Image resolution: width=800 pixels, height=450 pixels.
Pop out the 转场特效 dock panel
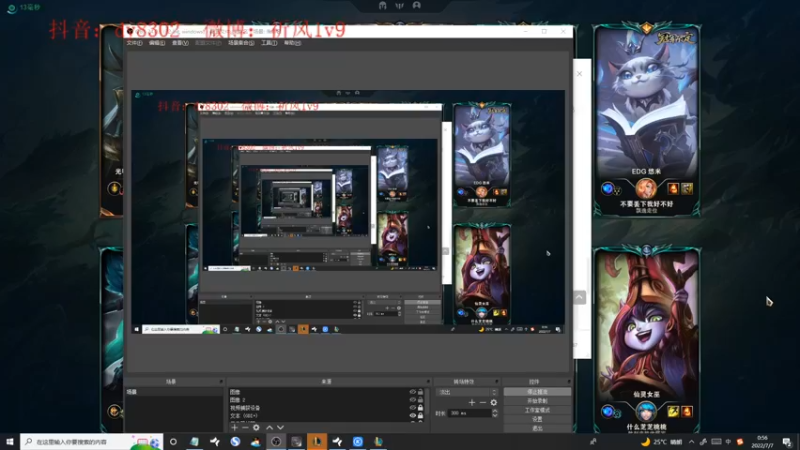click(496, 382)
